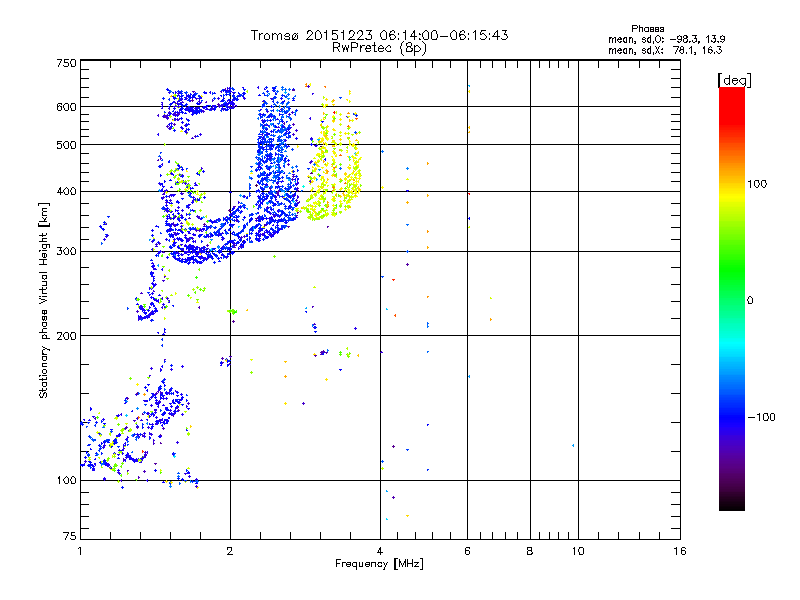The height and width of the screenshot is (600, 800).
Task: Click the y-axis tick label '750'
Action: pyautogui.click(x=66, y=63)
